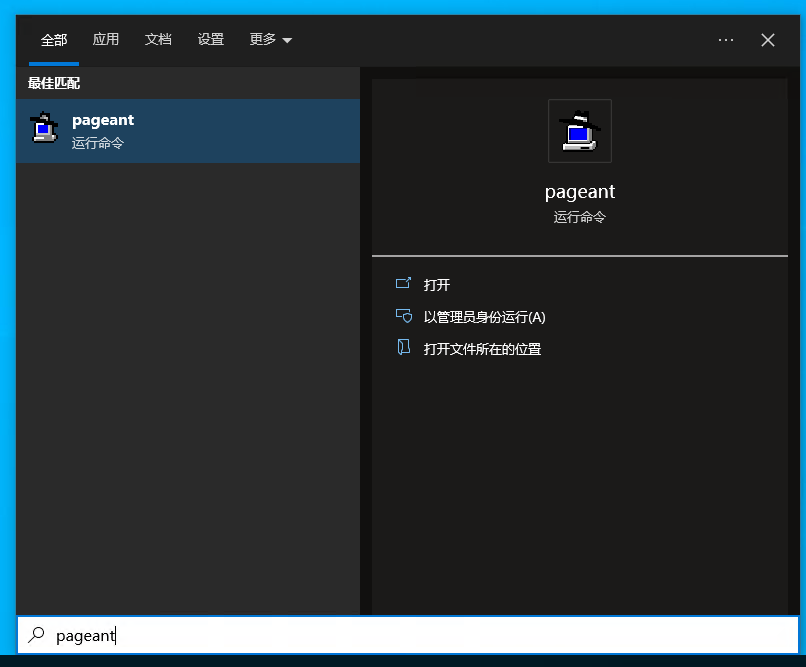Select the pageant best match result
This screenshot has width=806, height=667.
(188, 131)
